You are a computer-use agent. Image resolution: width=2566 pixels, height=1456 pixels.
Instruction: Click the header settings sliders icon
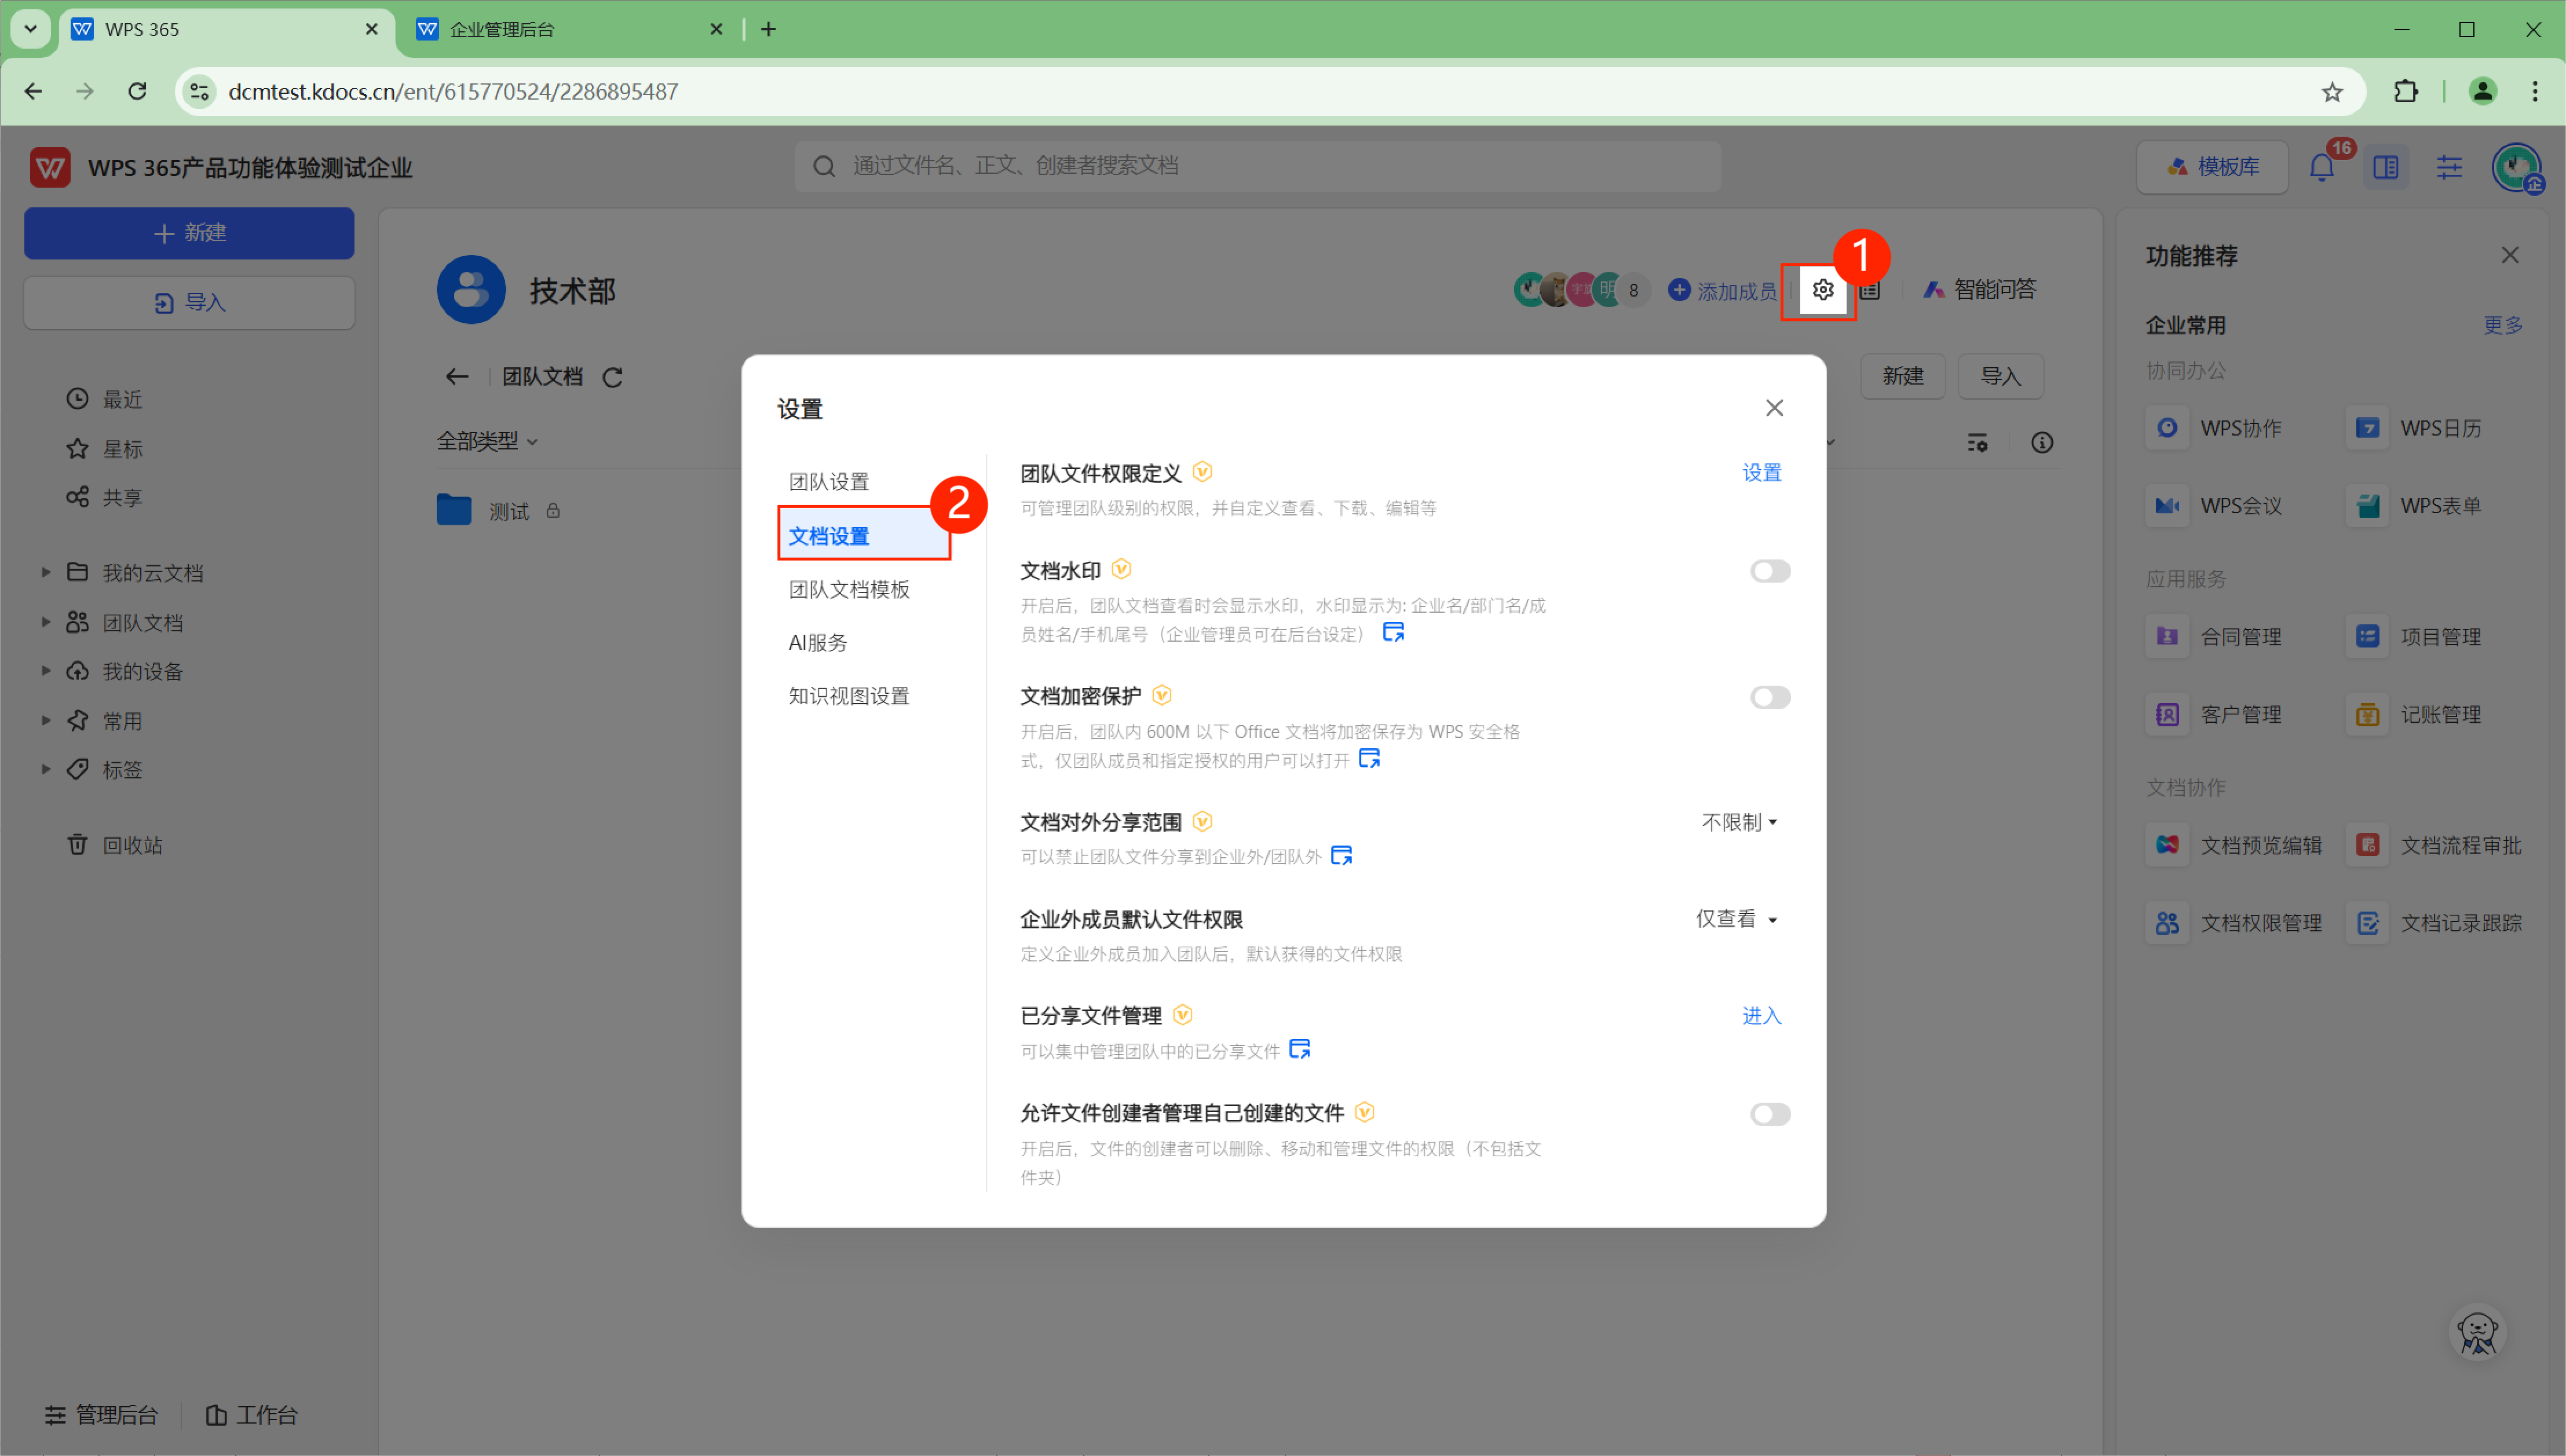(x=2449, y=167)
